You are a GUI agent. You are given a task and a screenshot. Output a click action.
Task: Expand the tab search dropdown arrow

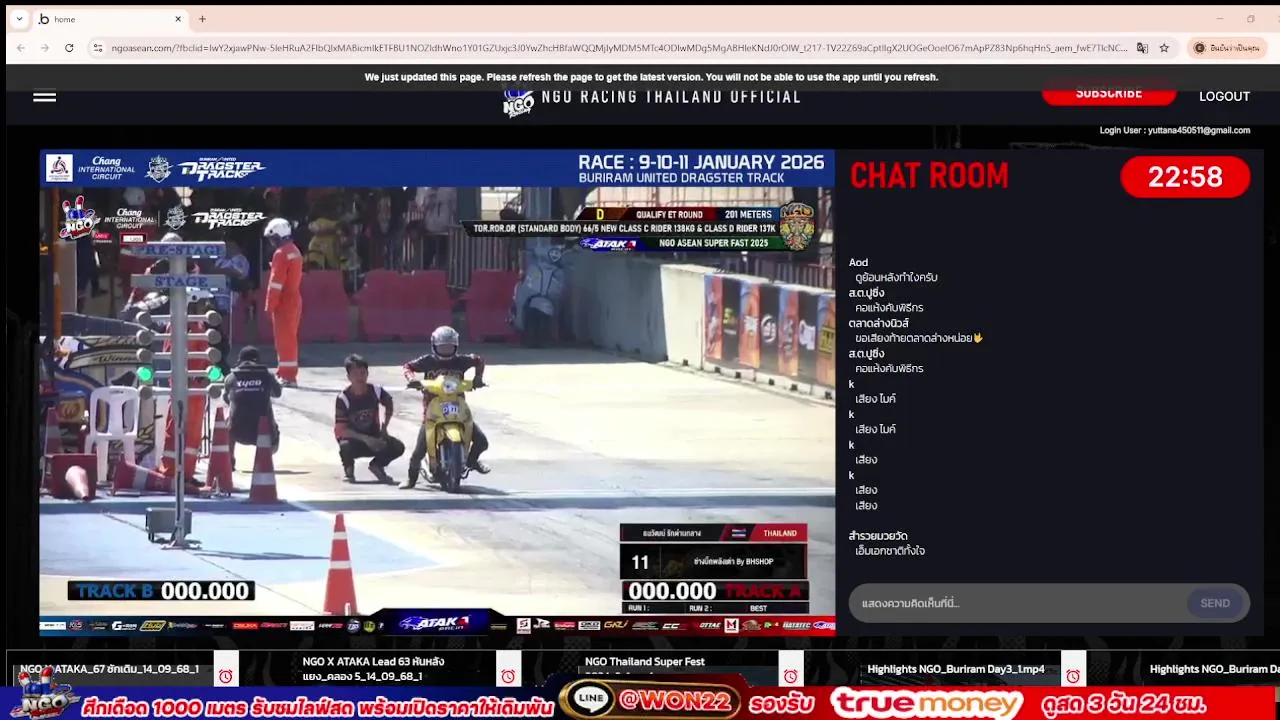[19, 19]
